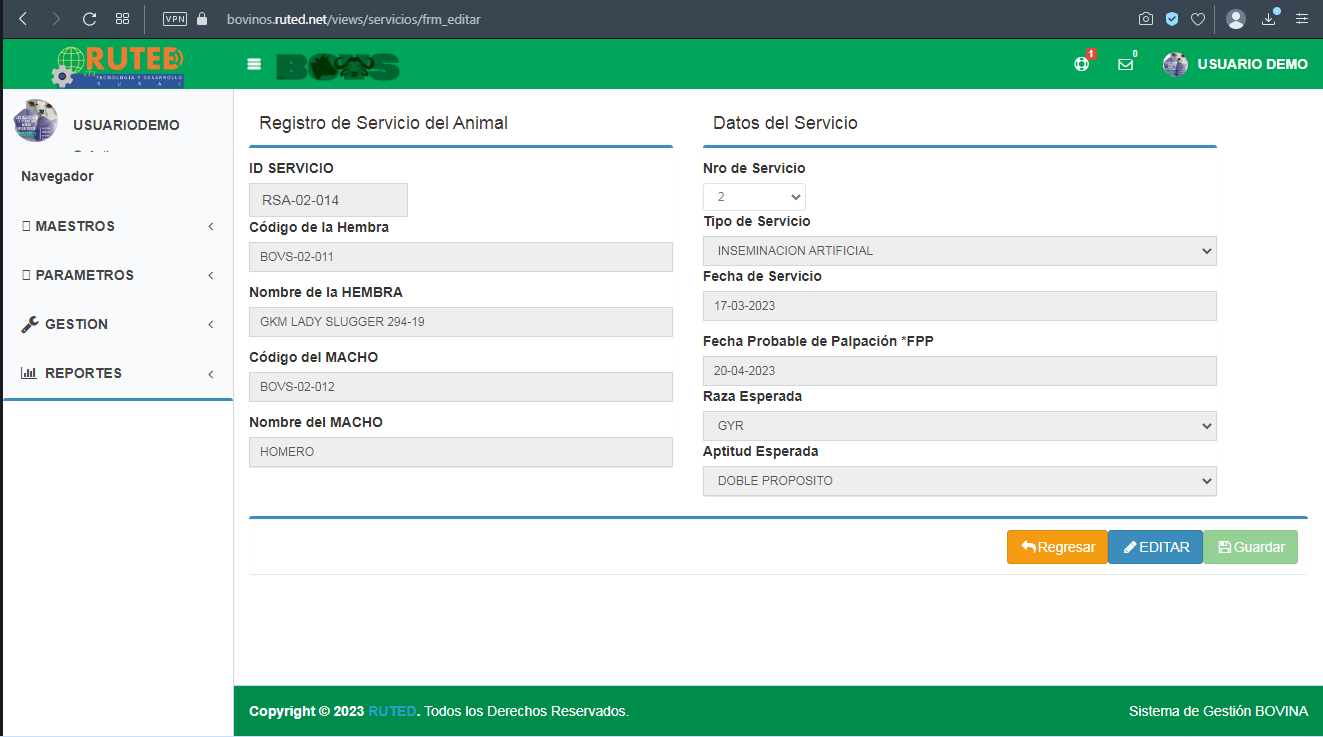Expand the MAESTROS sidebar menu
Viewport: 1323px width, 737px height.
(x=117, y=226)
